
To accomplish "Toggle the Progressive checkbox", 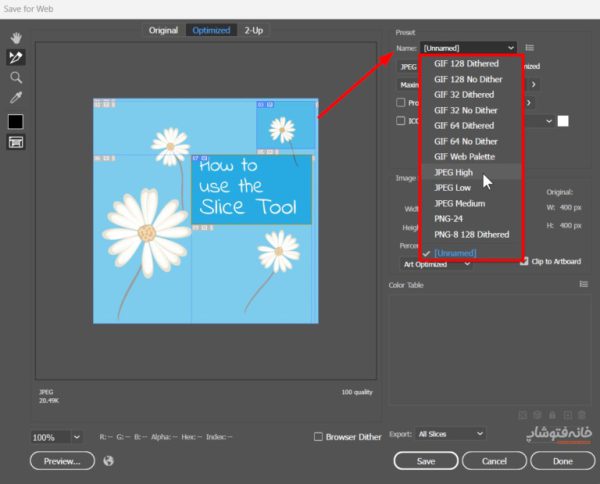I will point(401,103).
